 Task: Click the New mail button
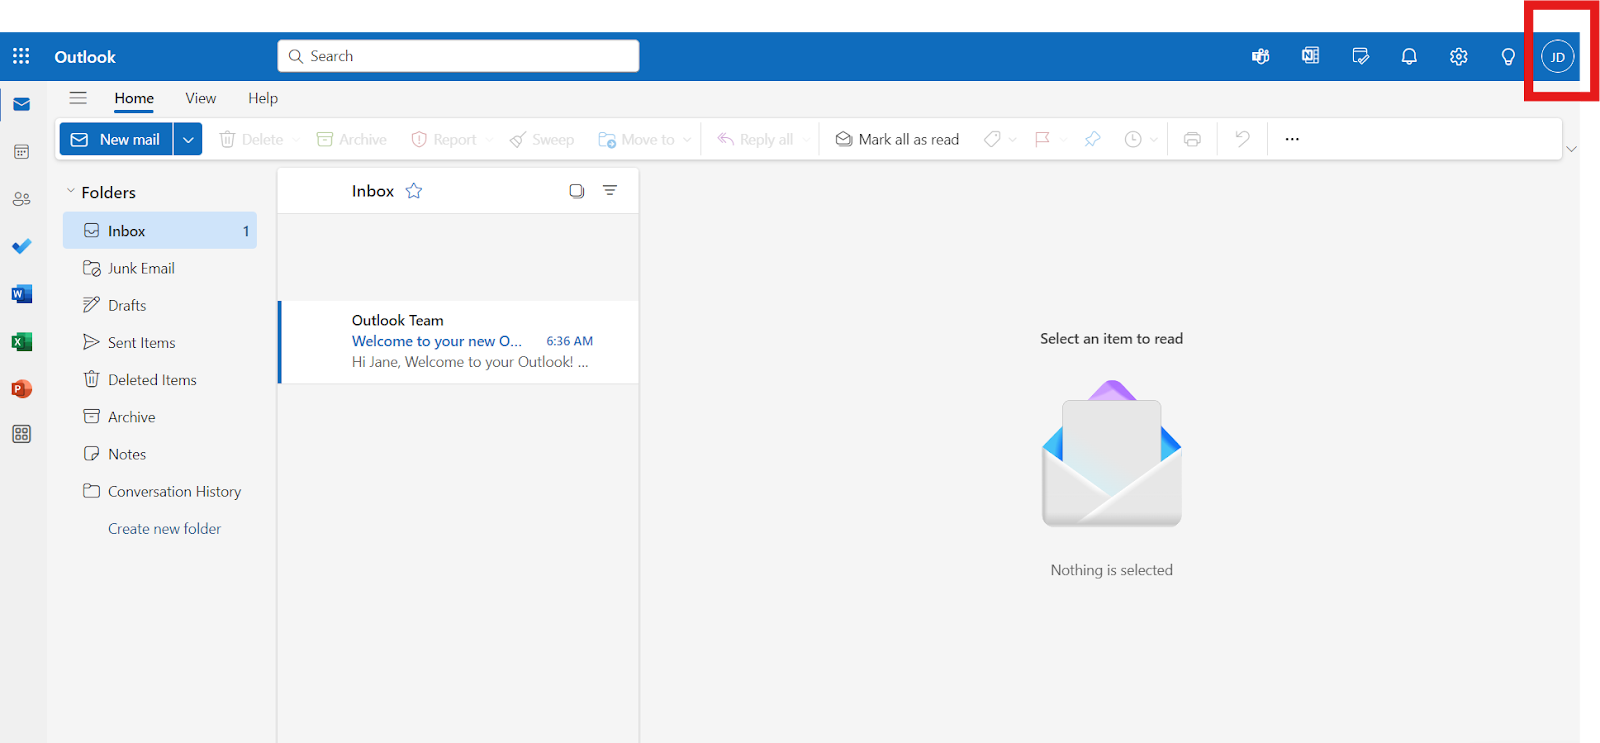coord(116,139)
